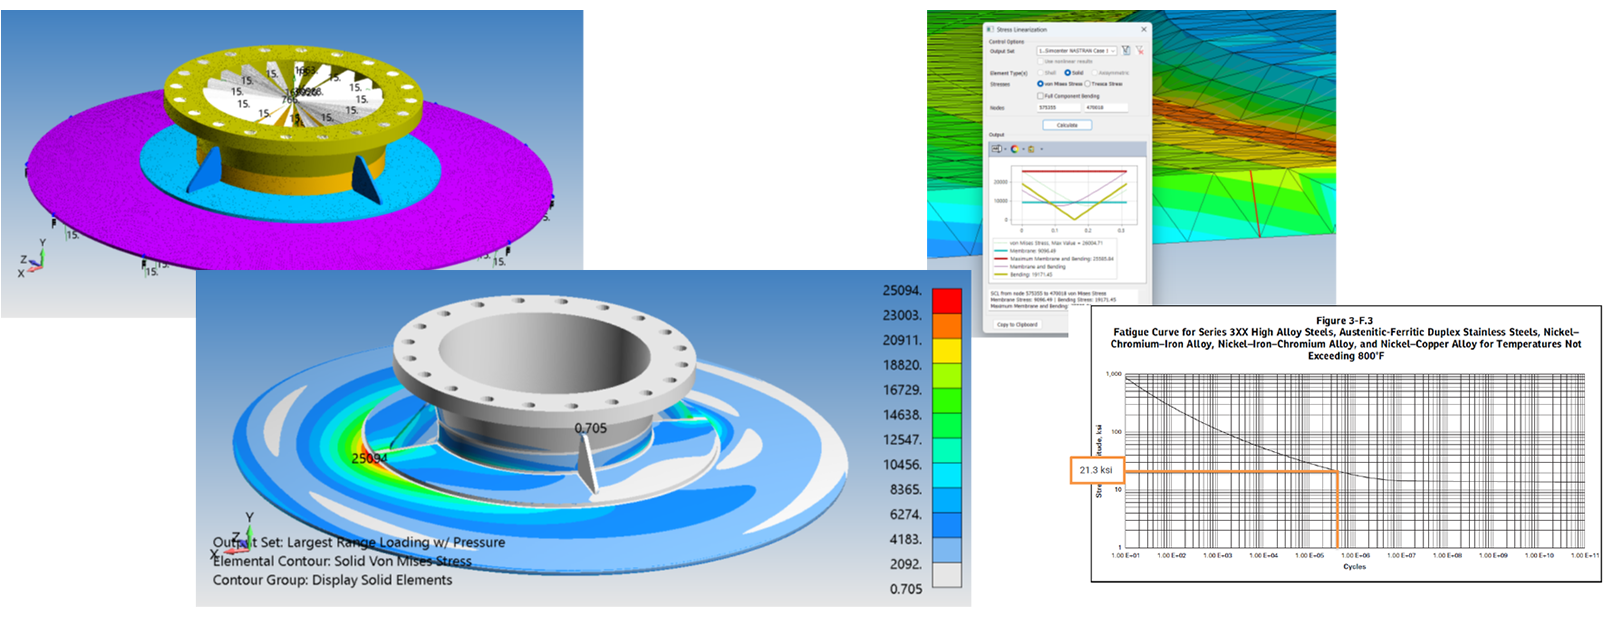Click the 25094 max stress label on the model

[x=369, y=458]
